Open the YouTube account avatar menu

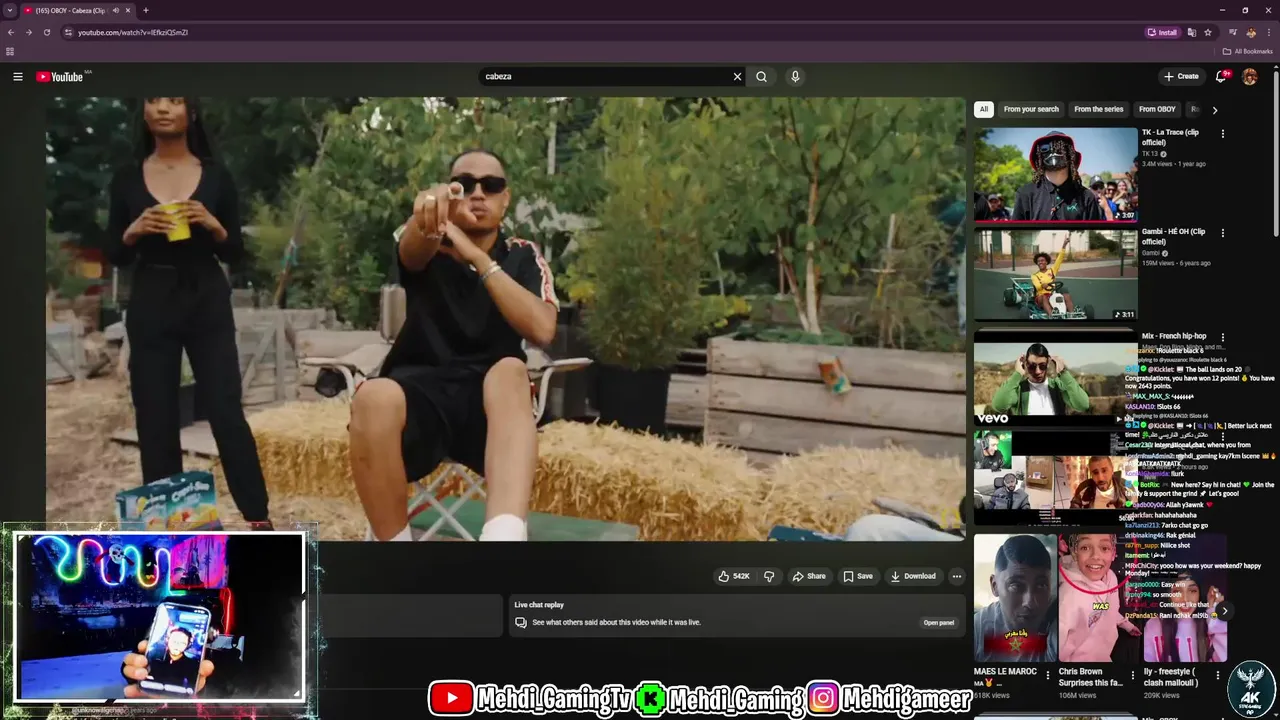1249,76
